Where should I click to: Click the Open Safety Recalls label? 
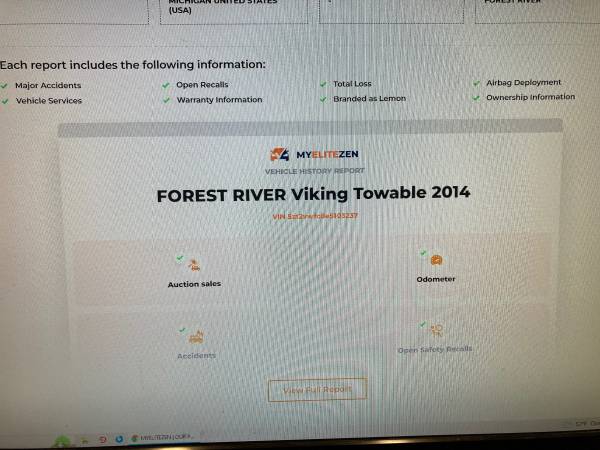click(435, 350)
